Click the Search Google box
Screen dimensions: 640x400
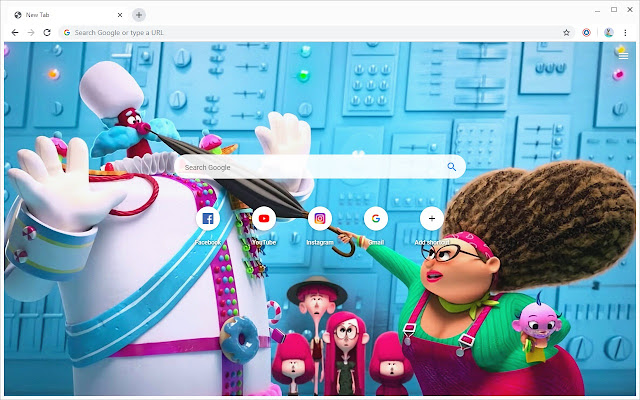pyautogui.click(x=320, y=167)
